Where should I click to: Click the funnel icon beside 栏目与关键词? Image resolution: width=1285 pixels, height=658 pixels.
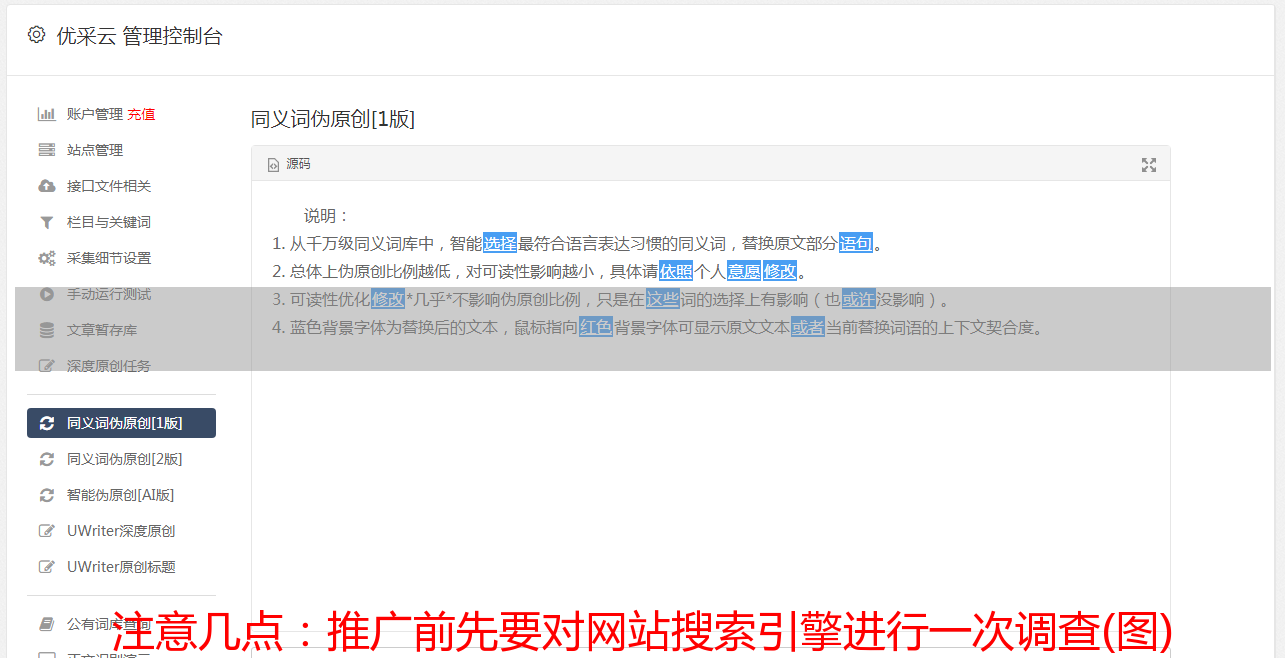(46, 222)
